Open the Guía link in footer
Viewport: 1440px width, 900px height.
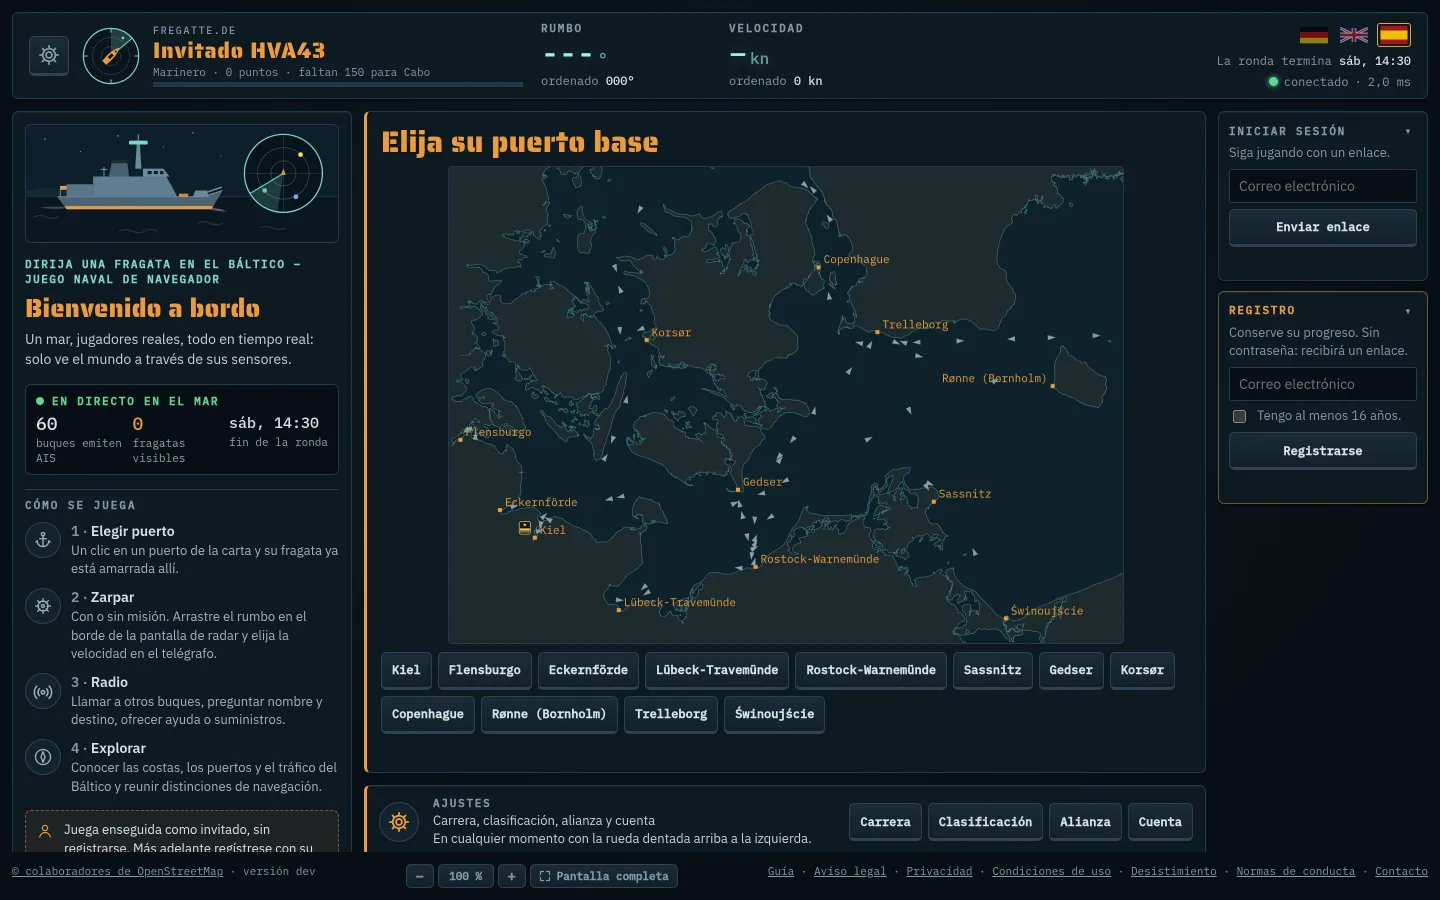click(781, 871)
